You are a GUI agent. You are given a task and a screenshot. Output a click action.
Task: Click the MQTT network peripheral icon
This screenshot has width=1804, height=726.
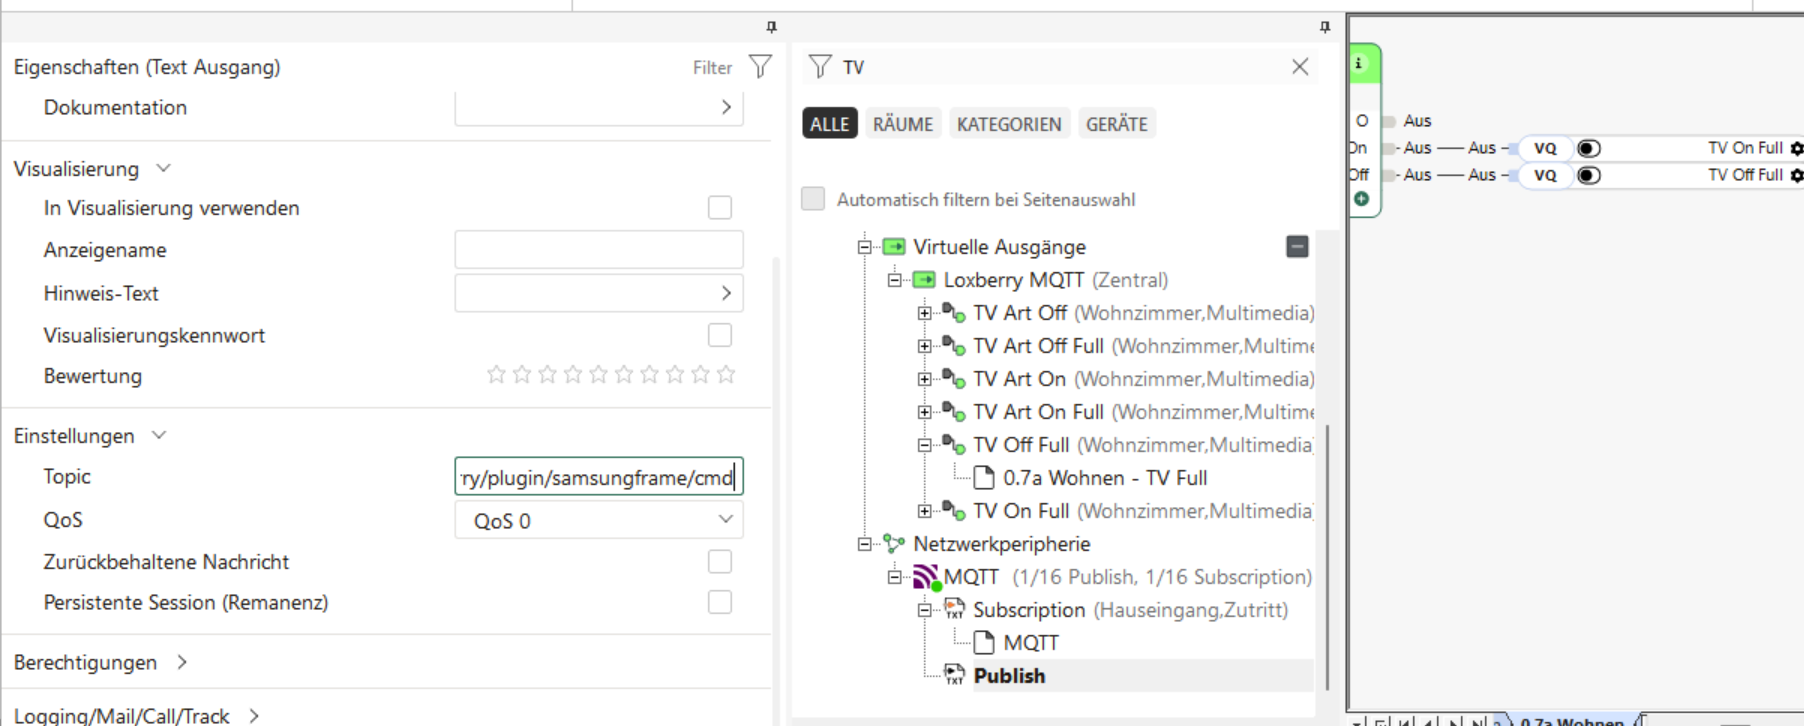[x=926, y=577]
